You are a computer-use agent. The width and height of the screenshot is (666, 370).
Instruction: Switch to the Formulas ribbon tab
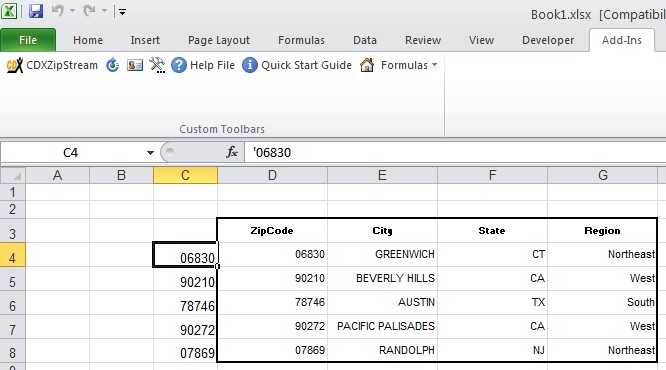[x=302, y=40]
